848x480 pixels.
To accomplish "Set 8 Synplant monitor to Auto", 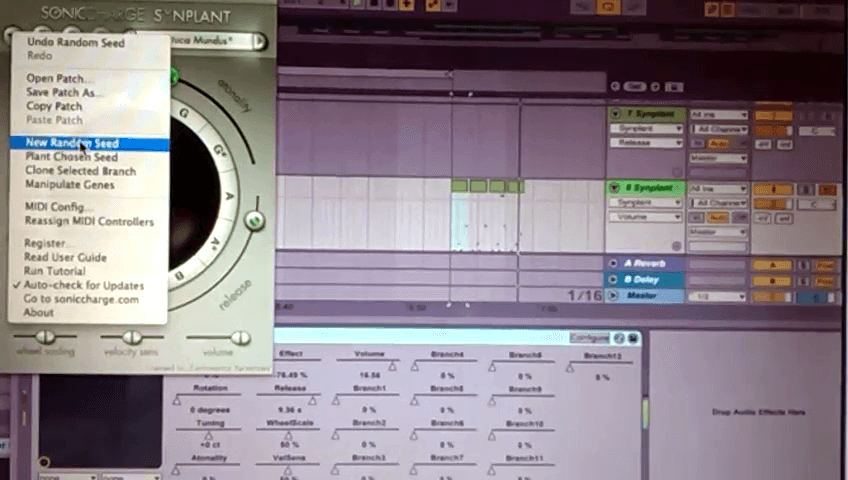I will 718,217.
